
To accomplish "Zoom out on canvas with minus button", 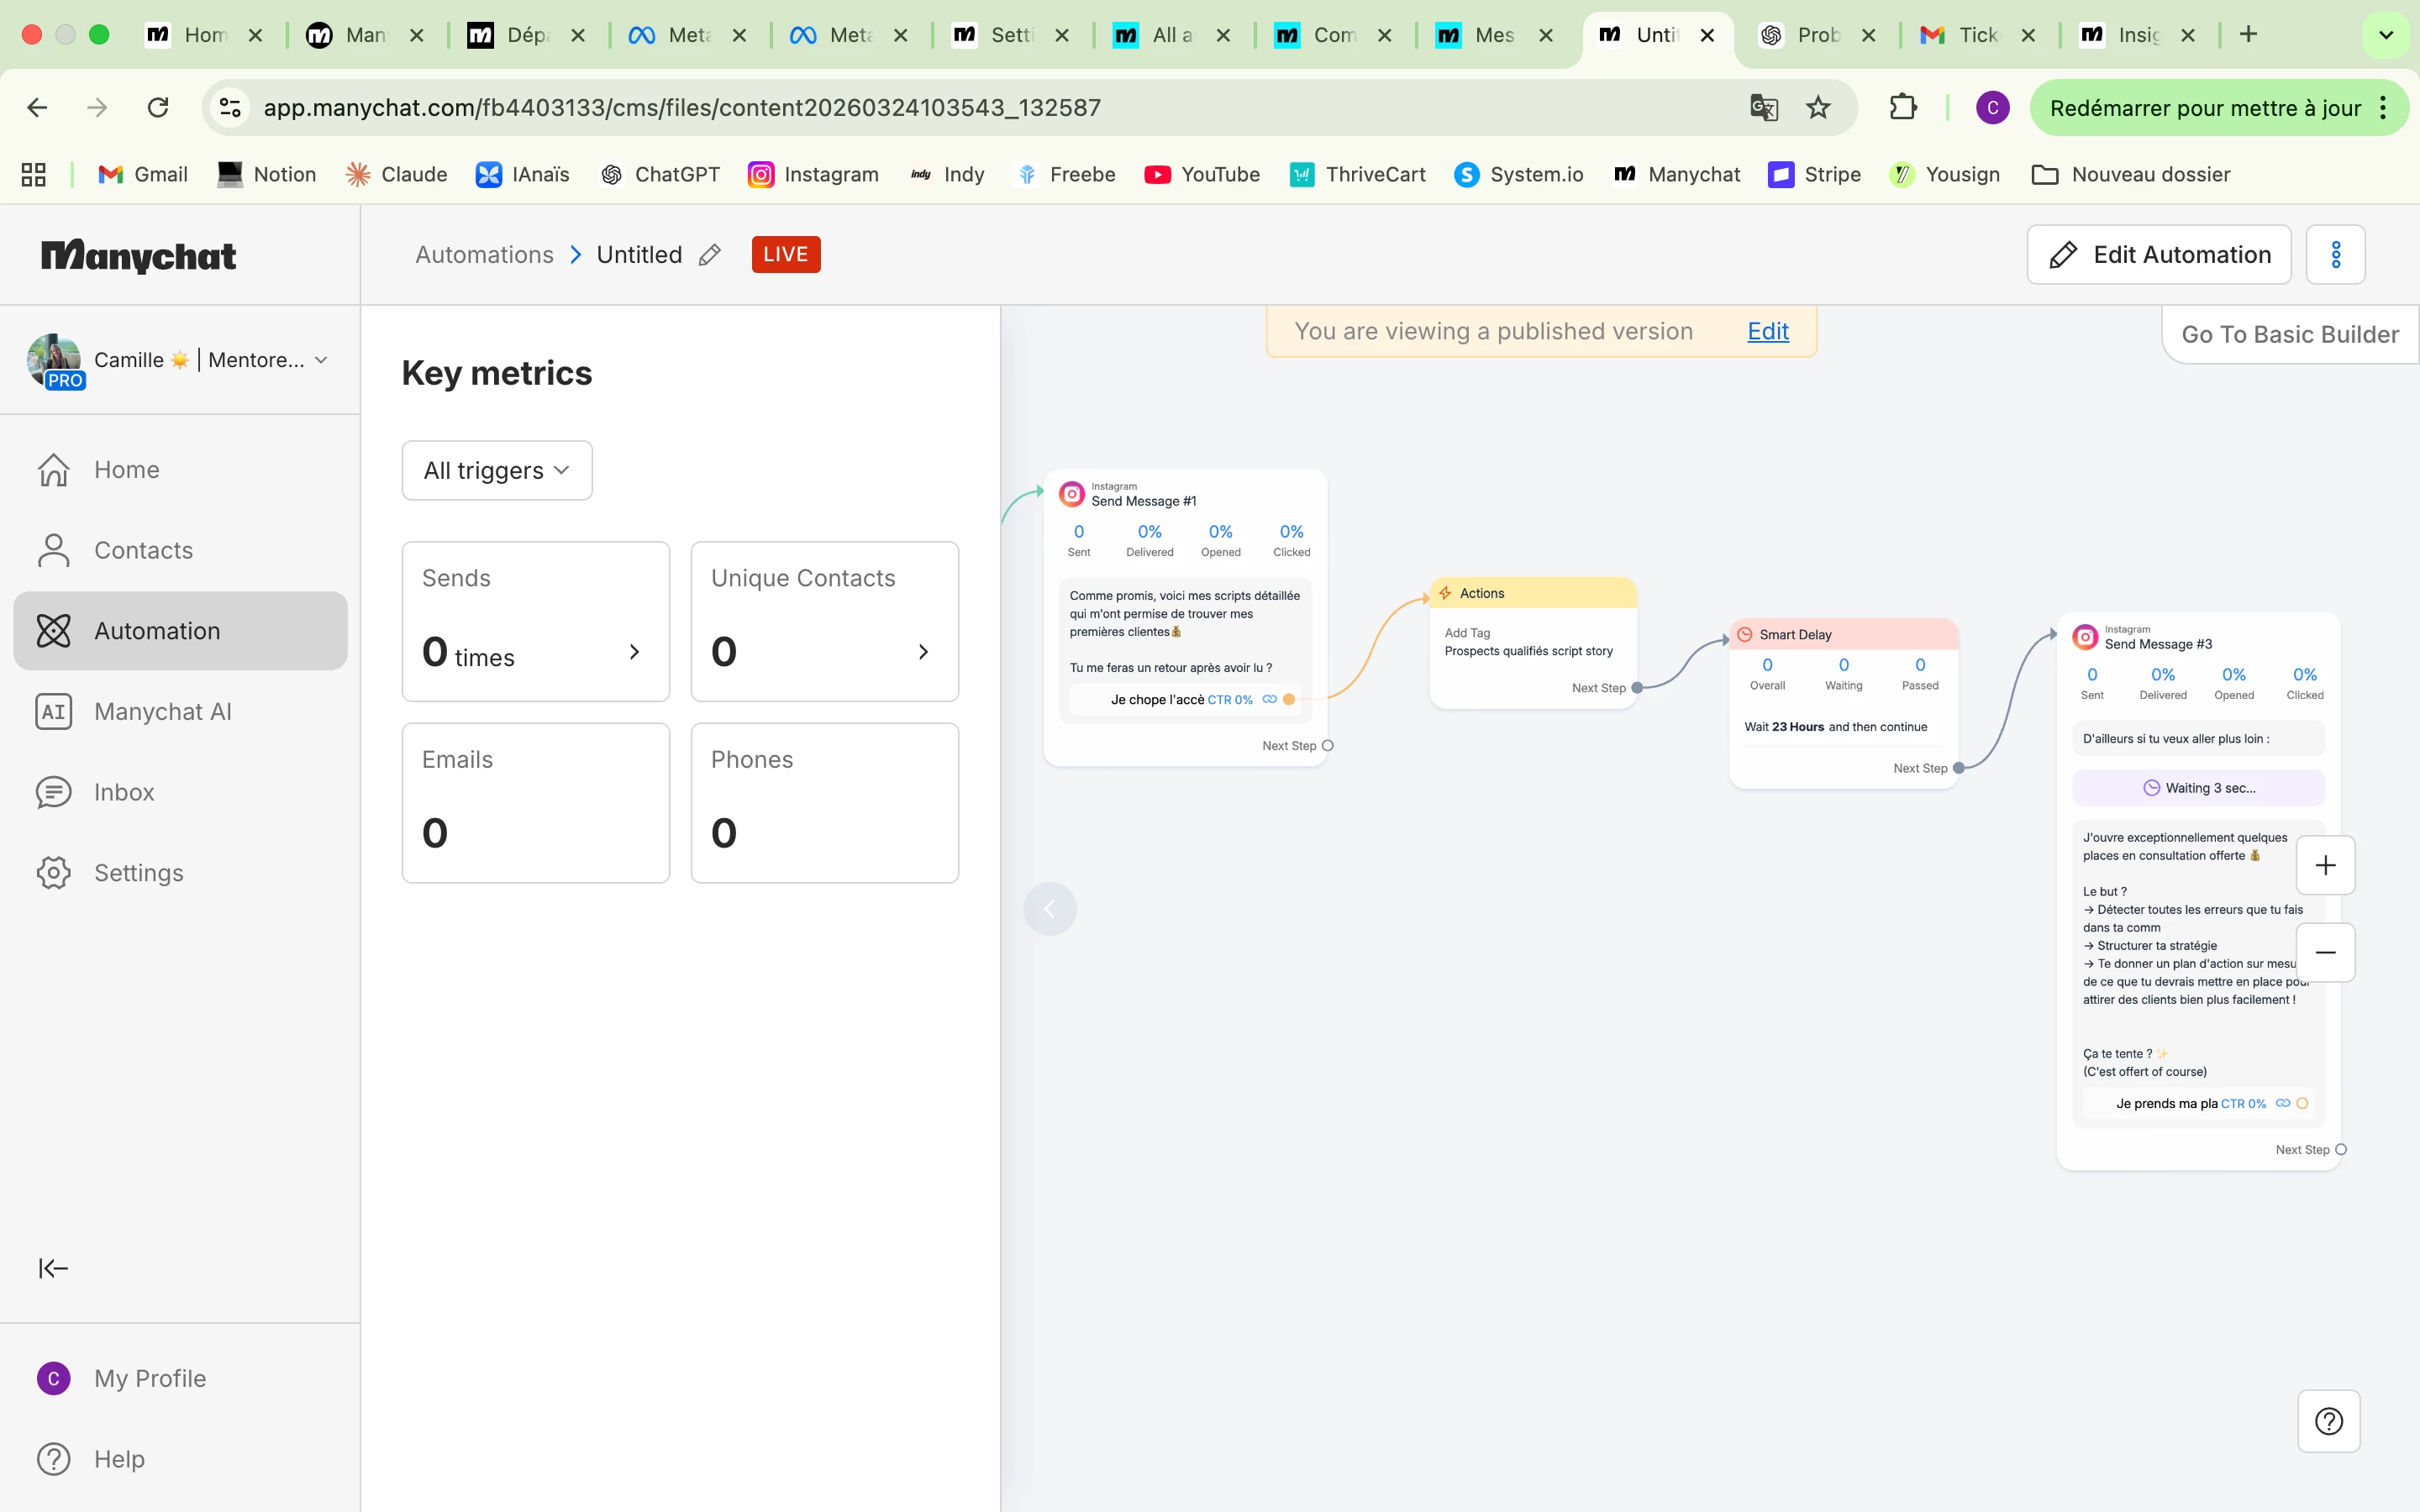I will 2325,952.
